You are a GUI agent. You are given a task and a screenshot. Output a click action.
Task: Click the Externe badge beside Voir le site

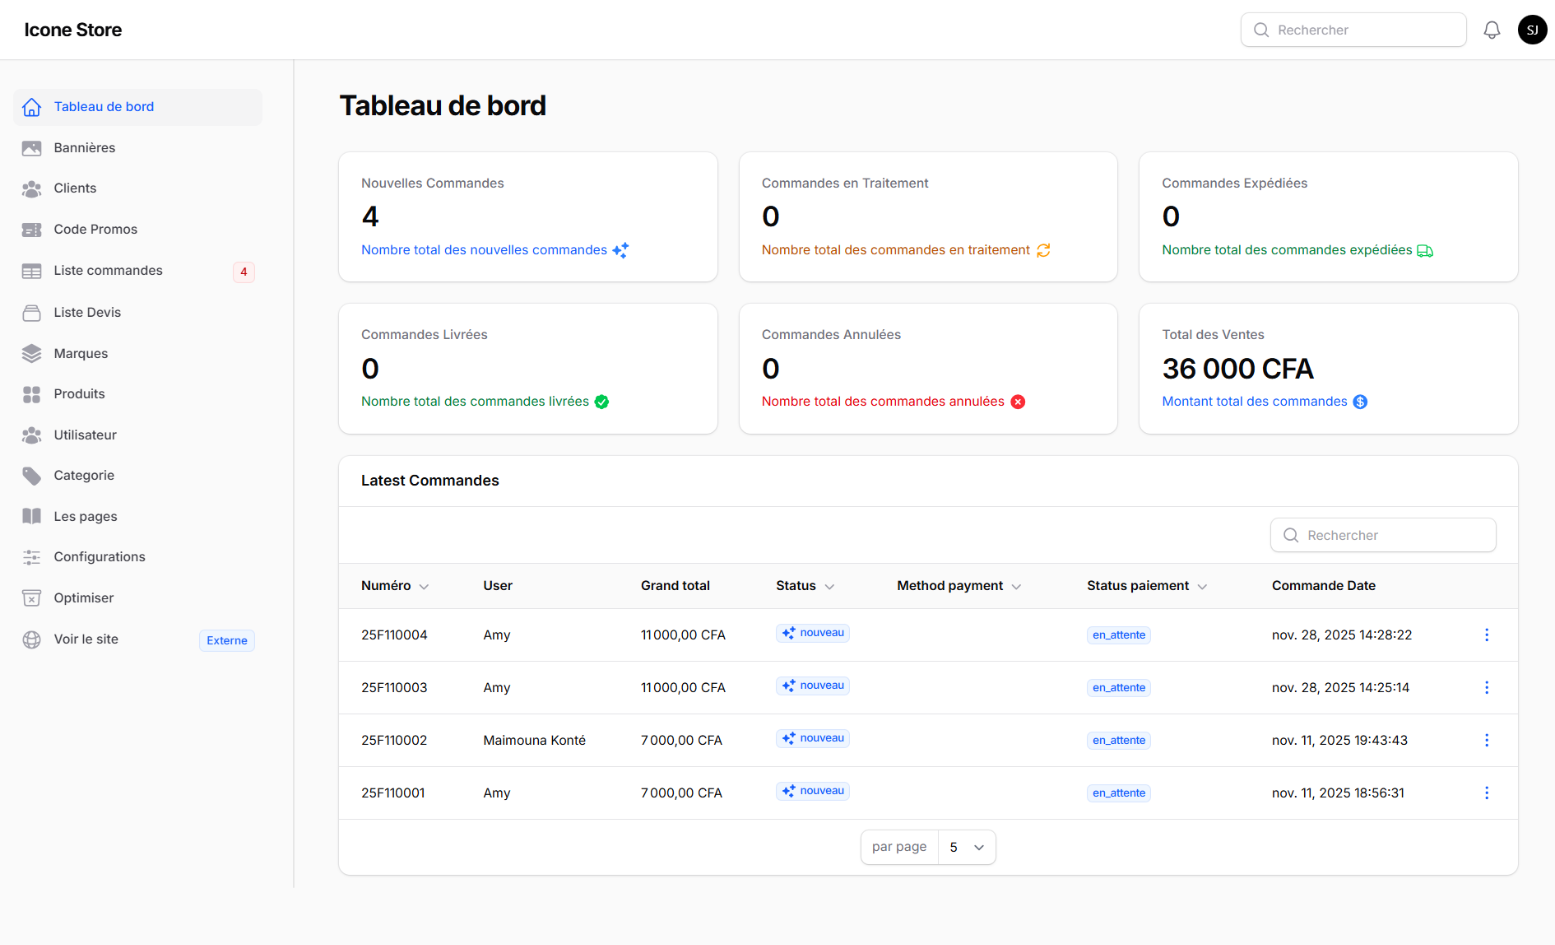tap(227, 641)
